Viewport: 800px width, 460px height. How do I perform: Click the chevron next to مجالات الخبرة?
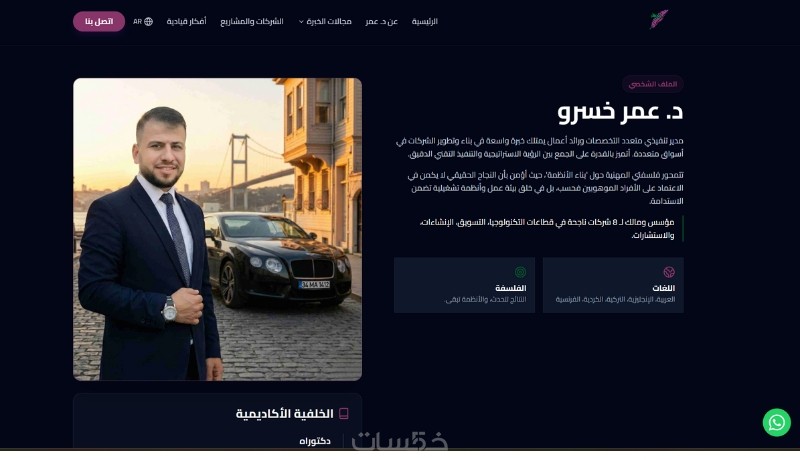301,22
